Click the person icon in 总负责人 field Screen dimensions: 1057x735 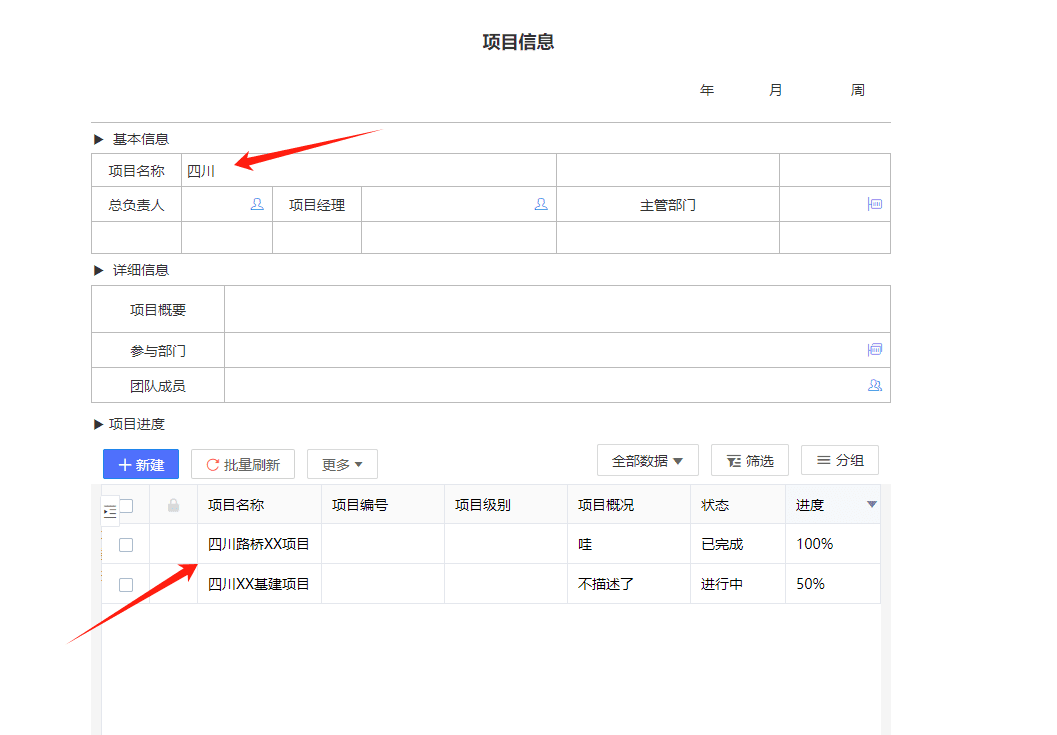pos(257,204)
